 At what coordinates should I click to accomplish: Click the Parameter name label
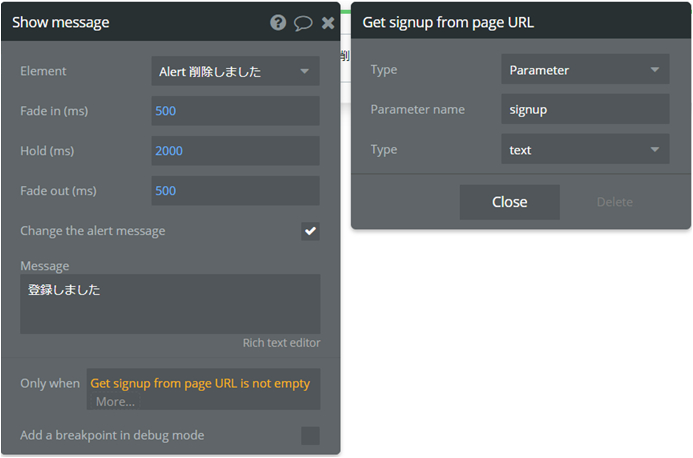pos(418,109)
